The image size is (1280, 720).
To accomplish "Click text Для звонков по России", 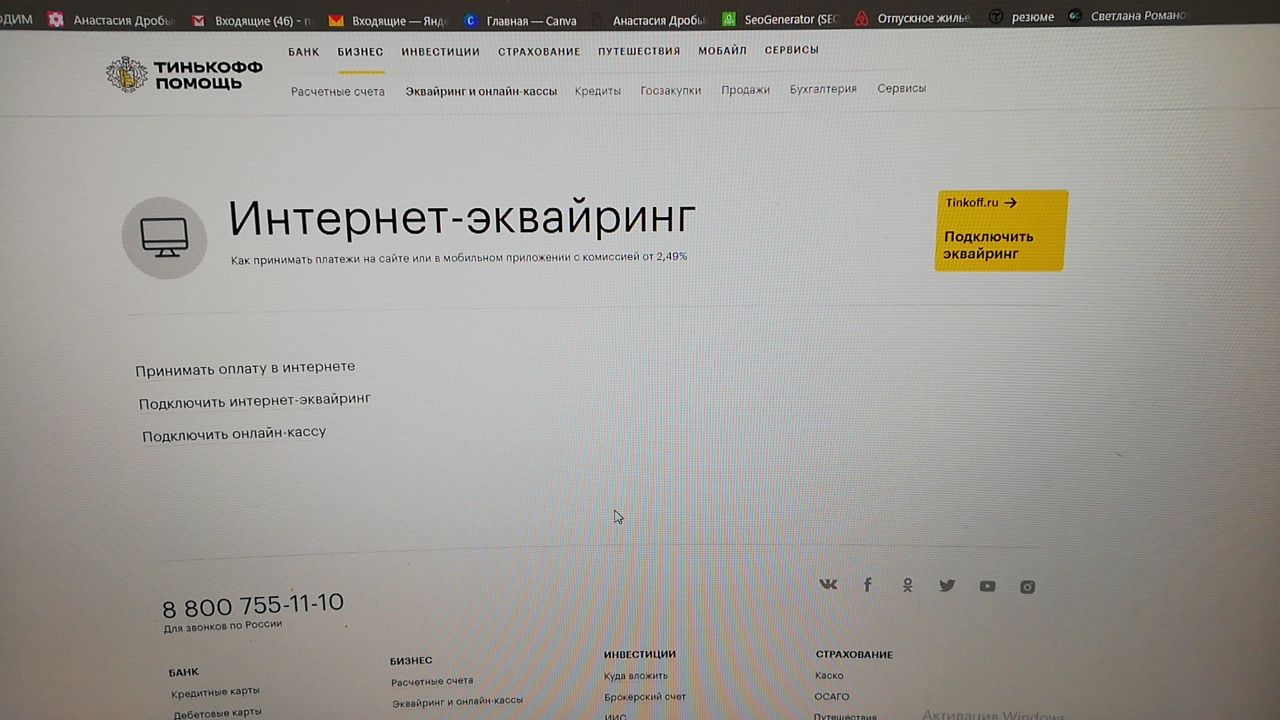I will click(223, 626).
